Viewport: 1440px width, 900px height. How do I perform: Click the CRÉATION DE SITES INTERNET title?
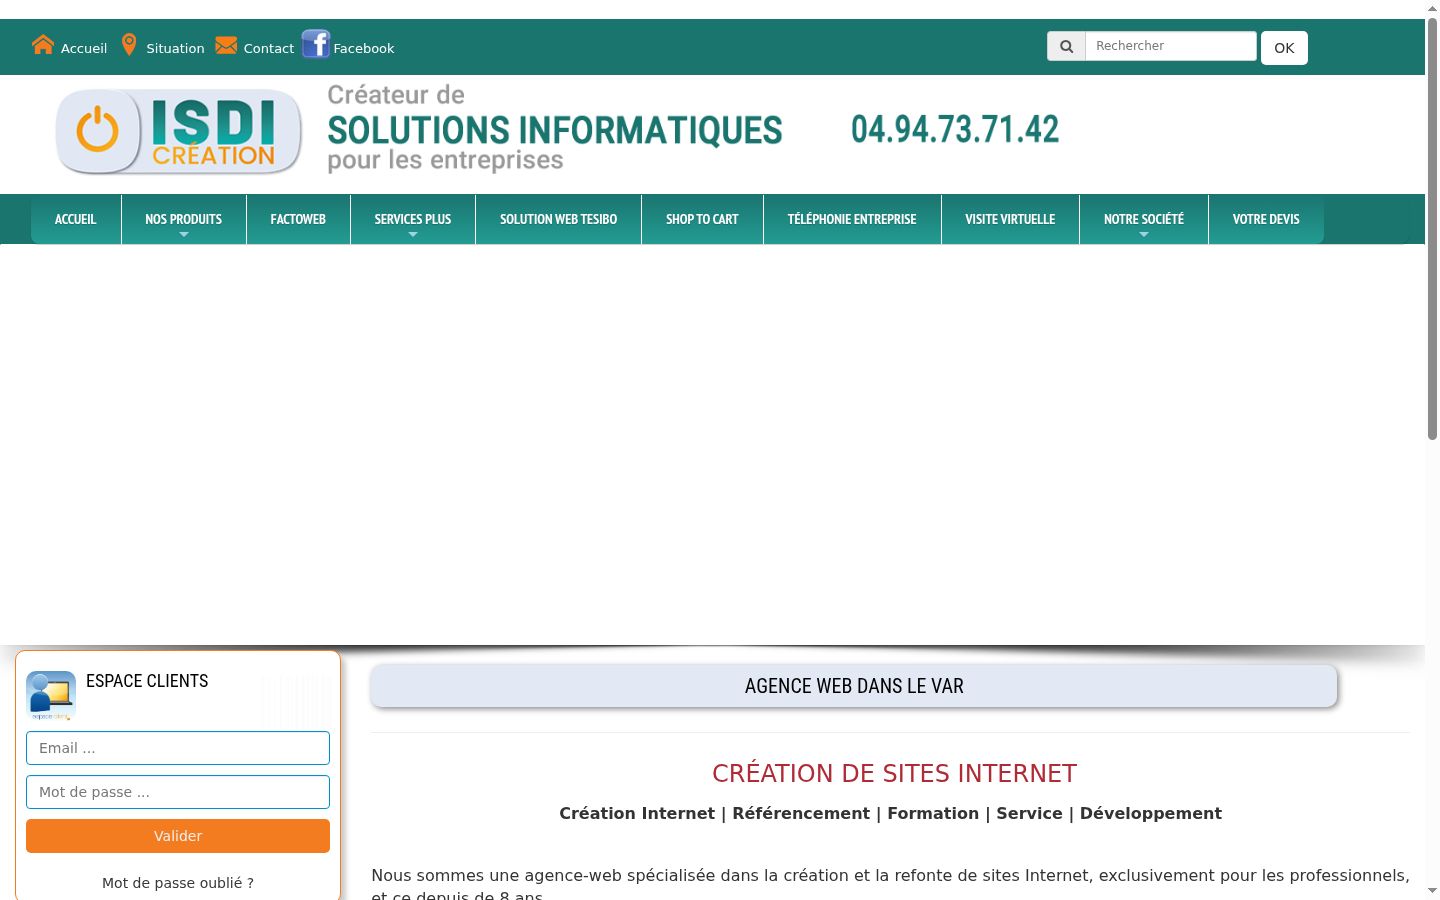point(894,773)
